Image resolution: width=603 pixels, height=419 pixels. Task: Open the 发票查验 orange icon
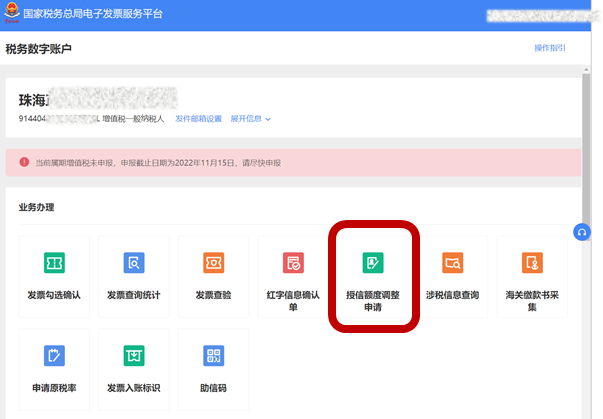click(213, 263)
